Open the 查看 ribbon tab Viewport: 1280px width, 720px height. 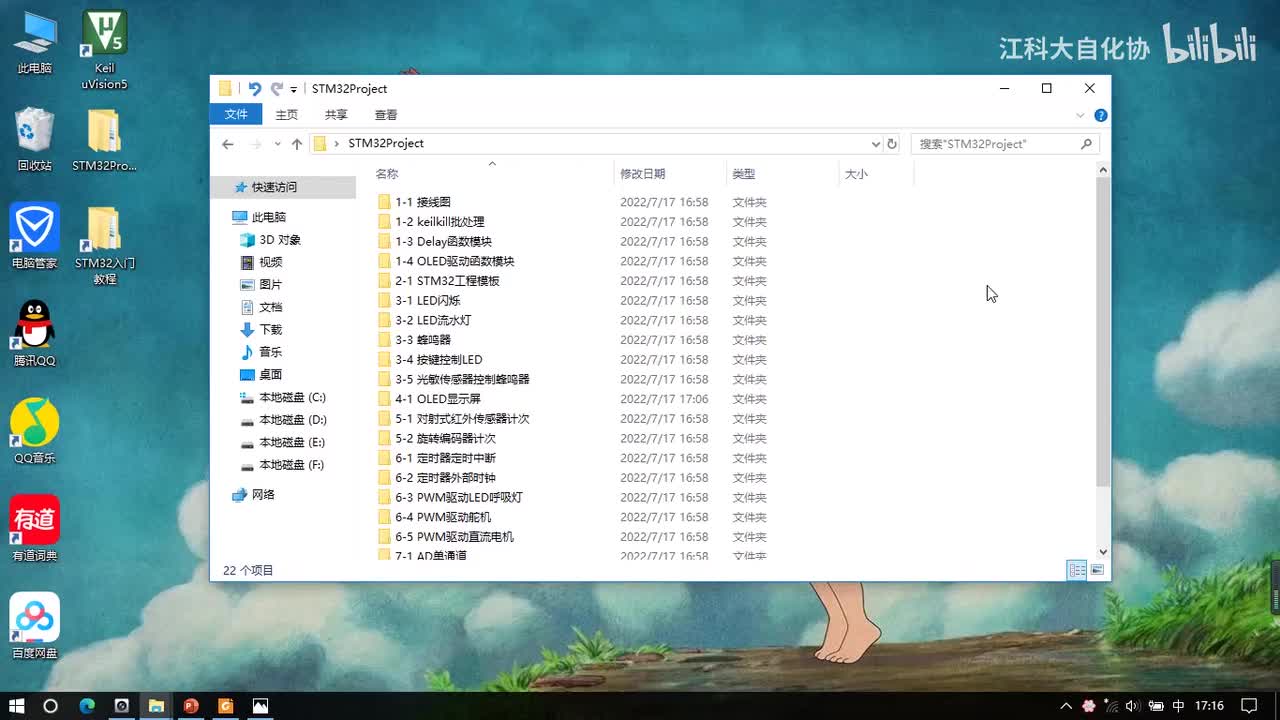386,115
